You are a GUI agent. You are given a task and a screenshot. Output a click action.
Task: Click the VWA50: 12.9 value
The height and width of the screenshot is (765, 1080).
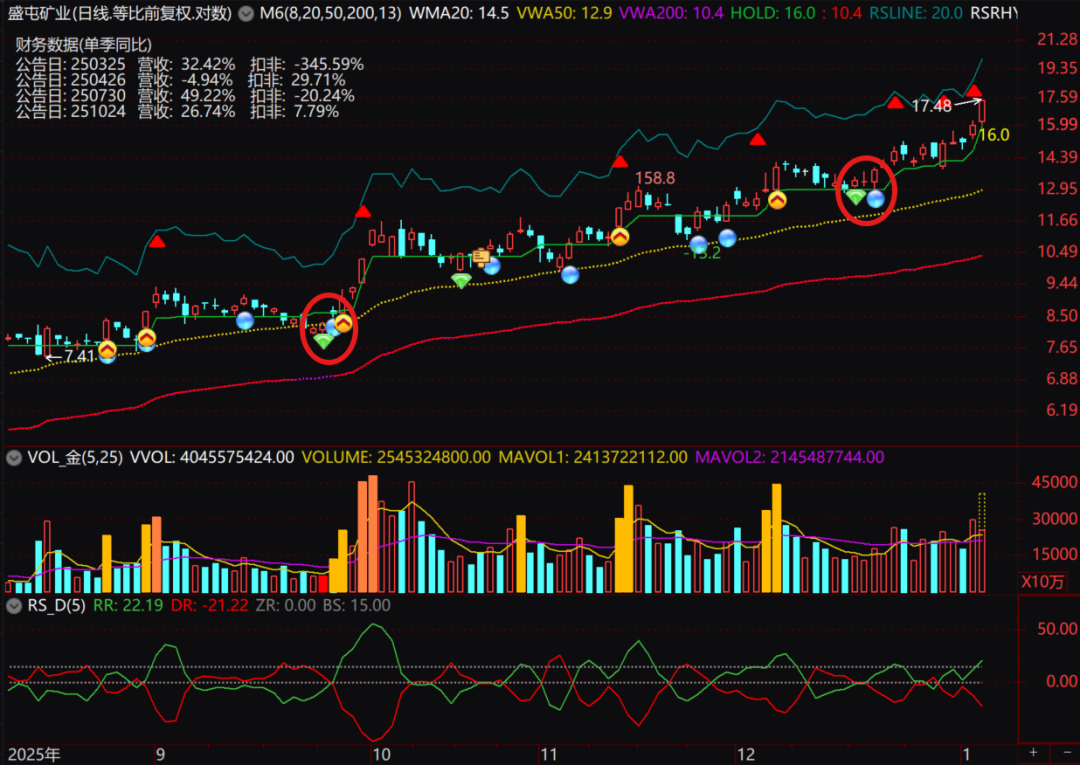pyautogui.click(x=564, y=13)
